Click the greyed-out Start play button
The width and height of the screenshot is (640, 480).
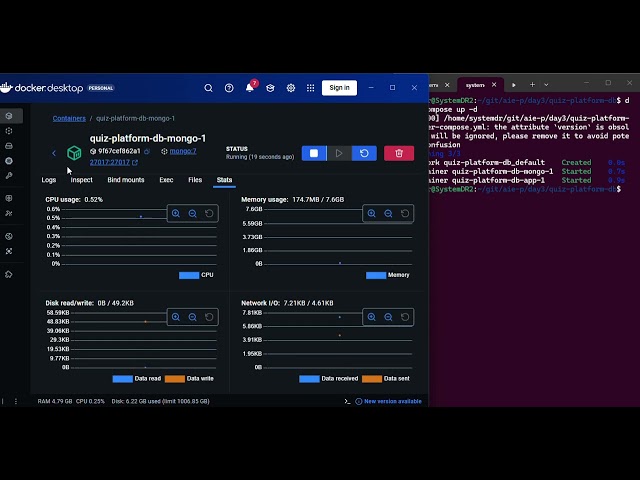click(339, 153)
